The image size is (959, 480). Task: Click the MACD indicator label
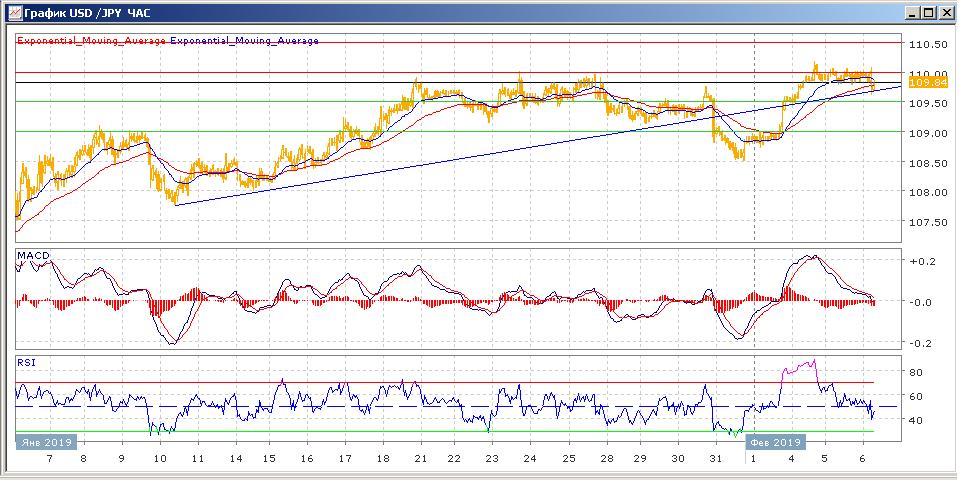point(34,256)
